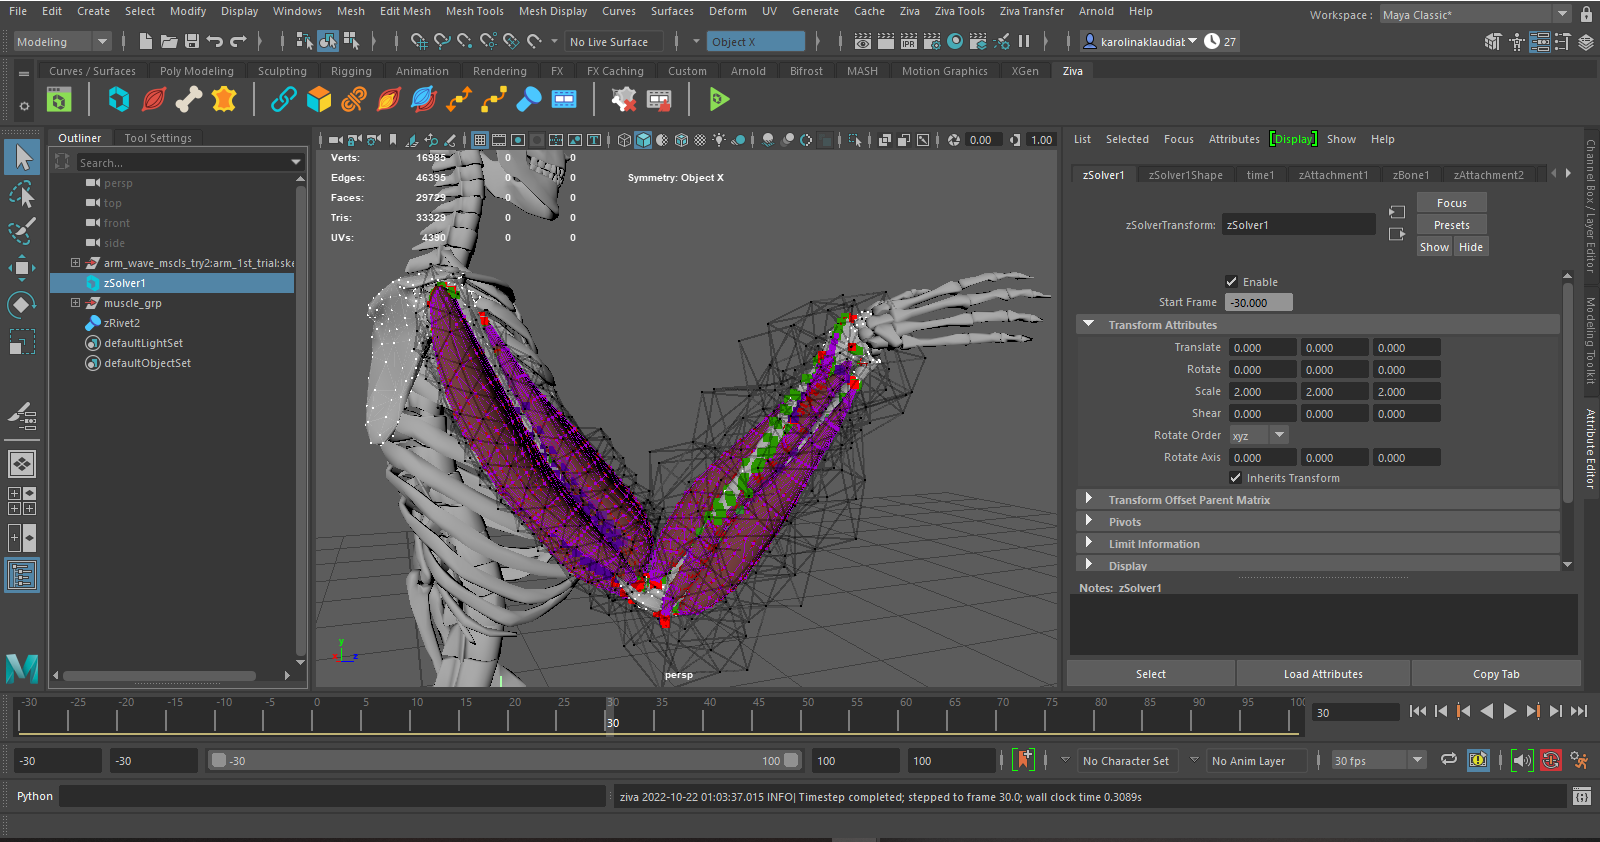The height and width of the screenshot is (842, 1600).
Task: Jump to end of playback range
Action: (x=1579, y=712)
